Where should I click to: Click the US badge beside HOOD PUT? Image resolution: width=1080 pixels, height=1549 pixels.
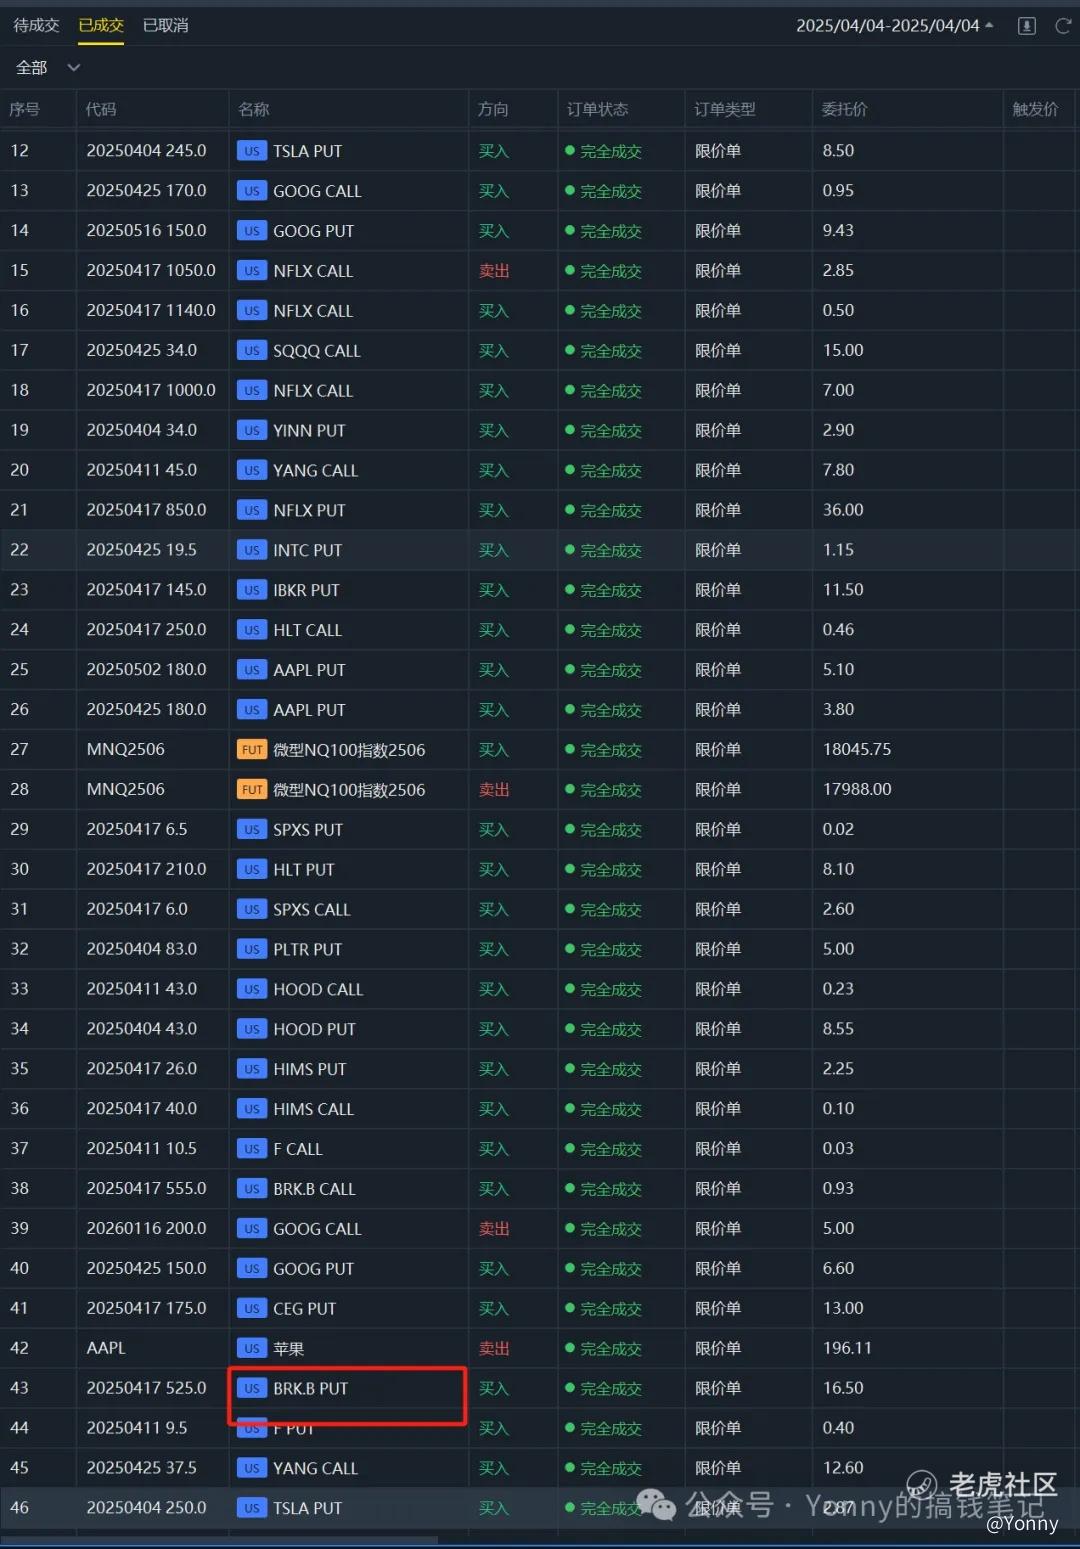point(252,1029)
